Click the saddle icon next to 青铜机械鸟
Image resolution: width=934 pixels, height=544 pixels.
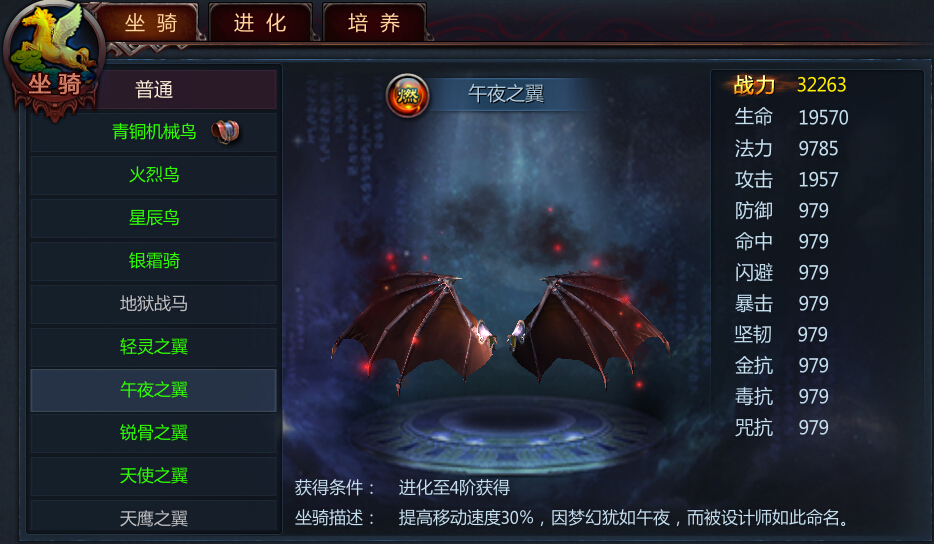(x=226, y=132)
